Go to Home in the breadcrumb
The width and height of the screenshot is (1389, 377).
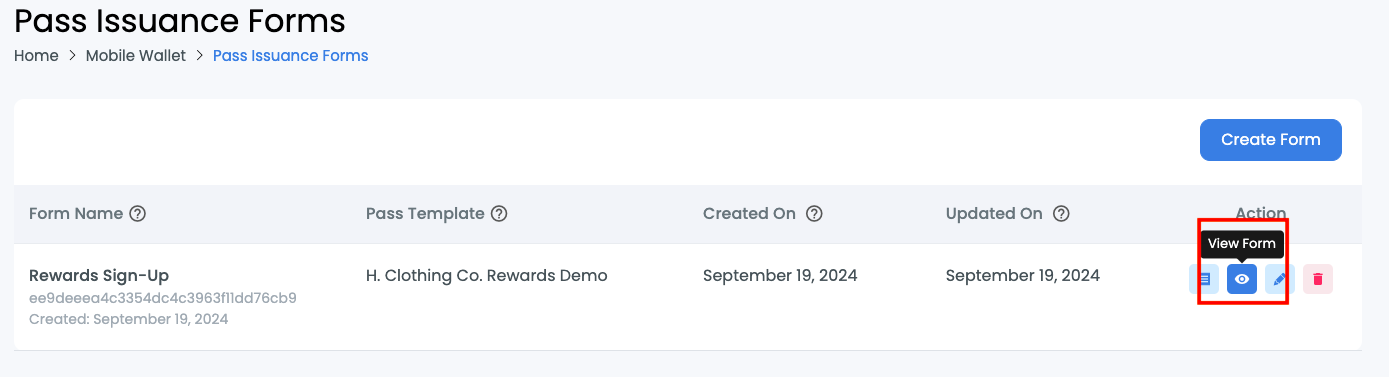coord(36,56)
